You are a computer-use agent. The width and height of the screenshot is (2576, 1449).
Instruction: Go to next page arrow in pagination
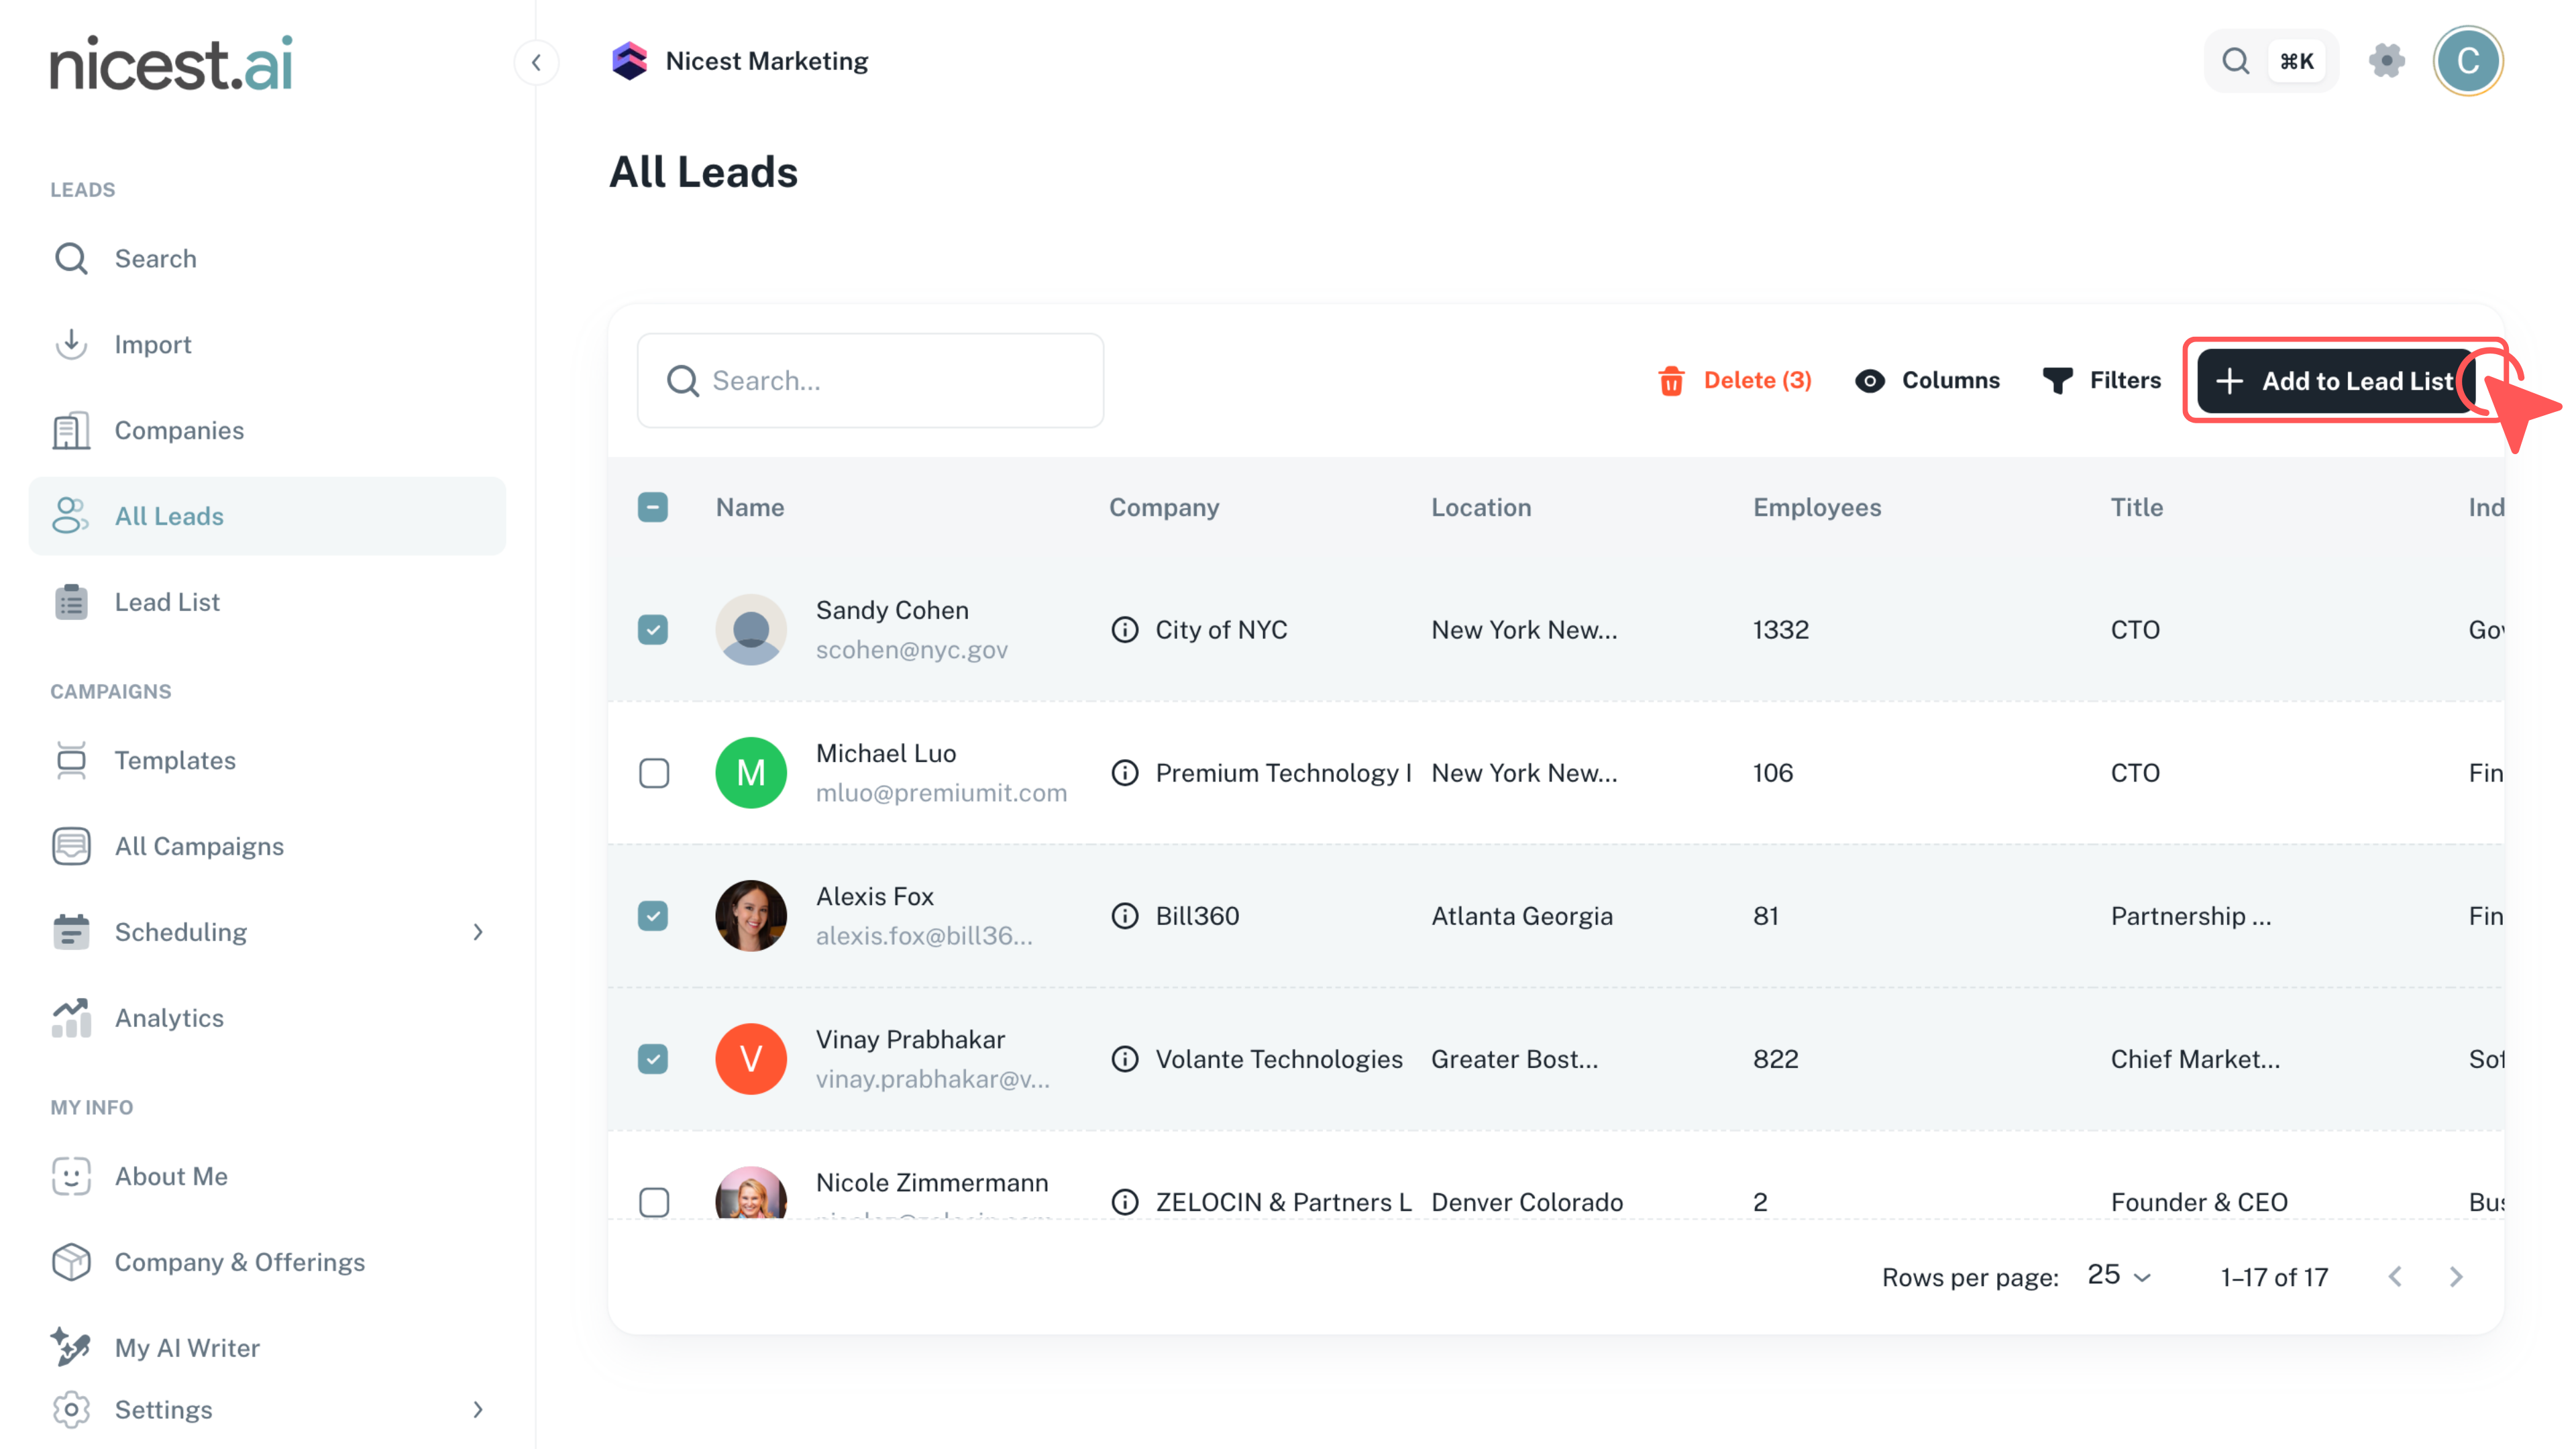coord(2456,1277)
